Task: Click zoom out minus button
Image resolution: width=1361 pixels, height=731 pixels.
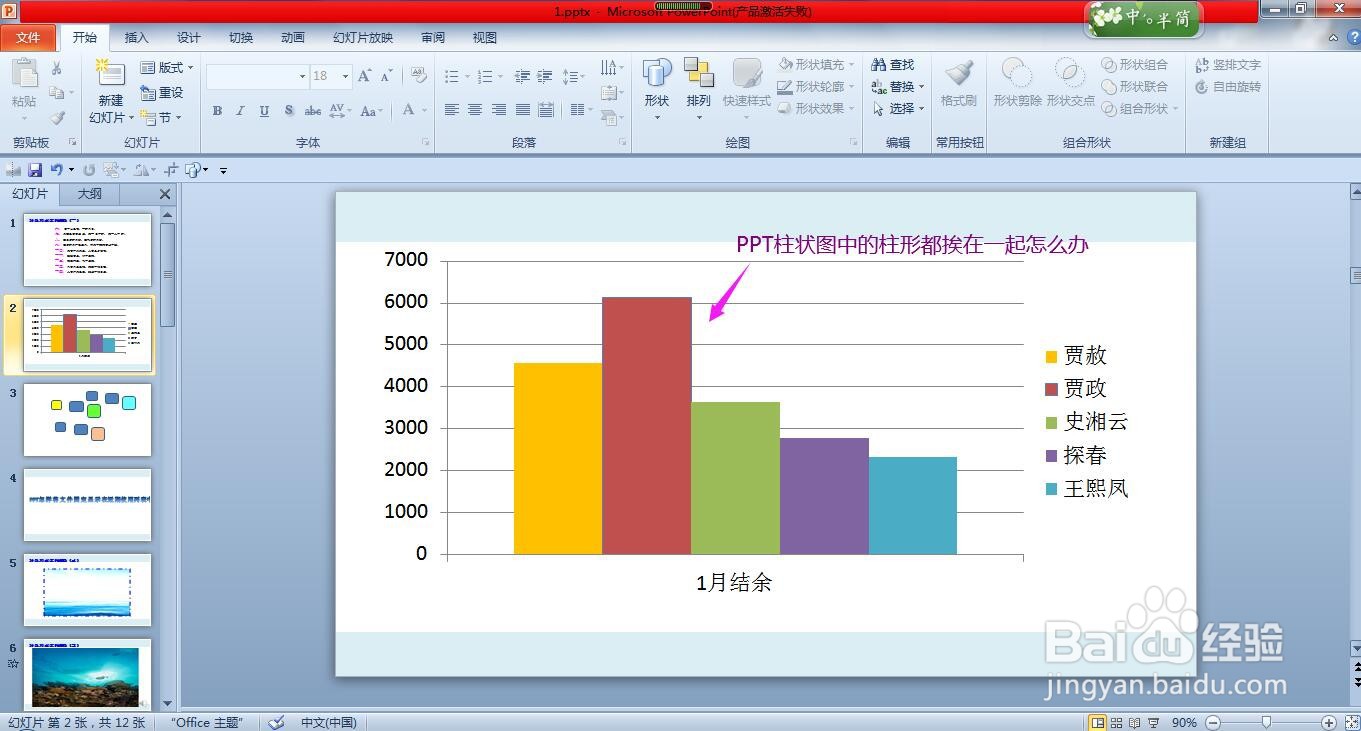Action: [1213, 722]
